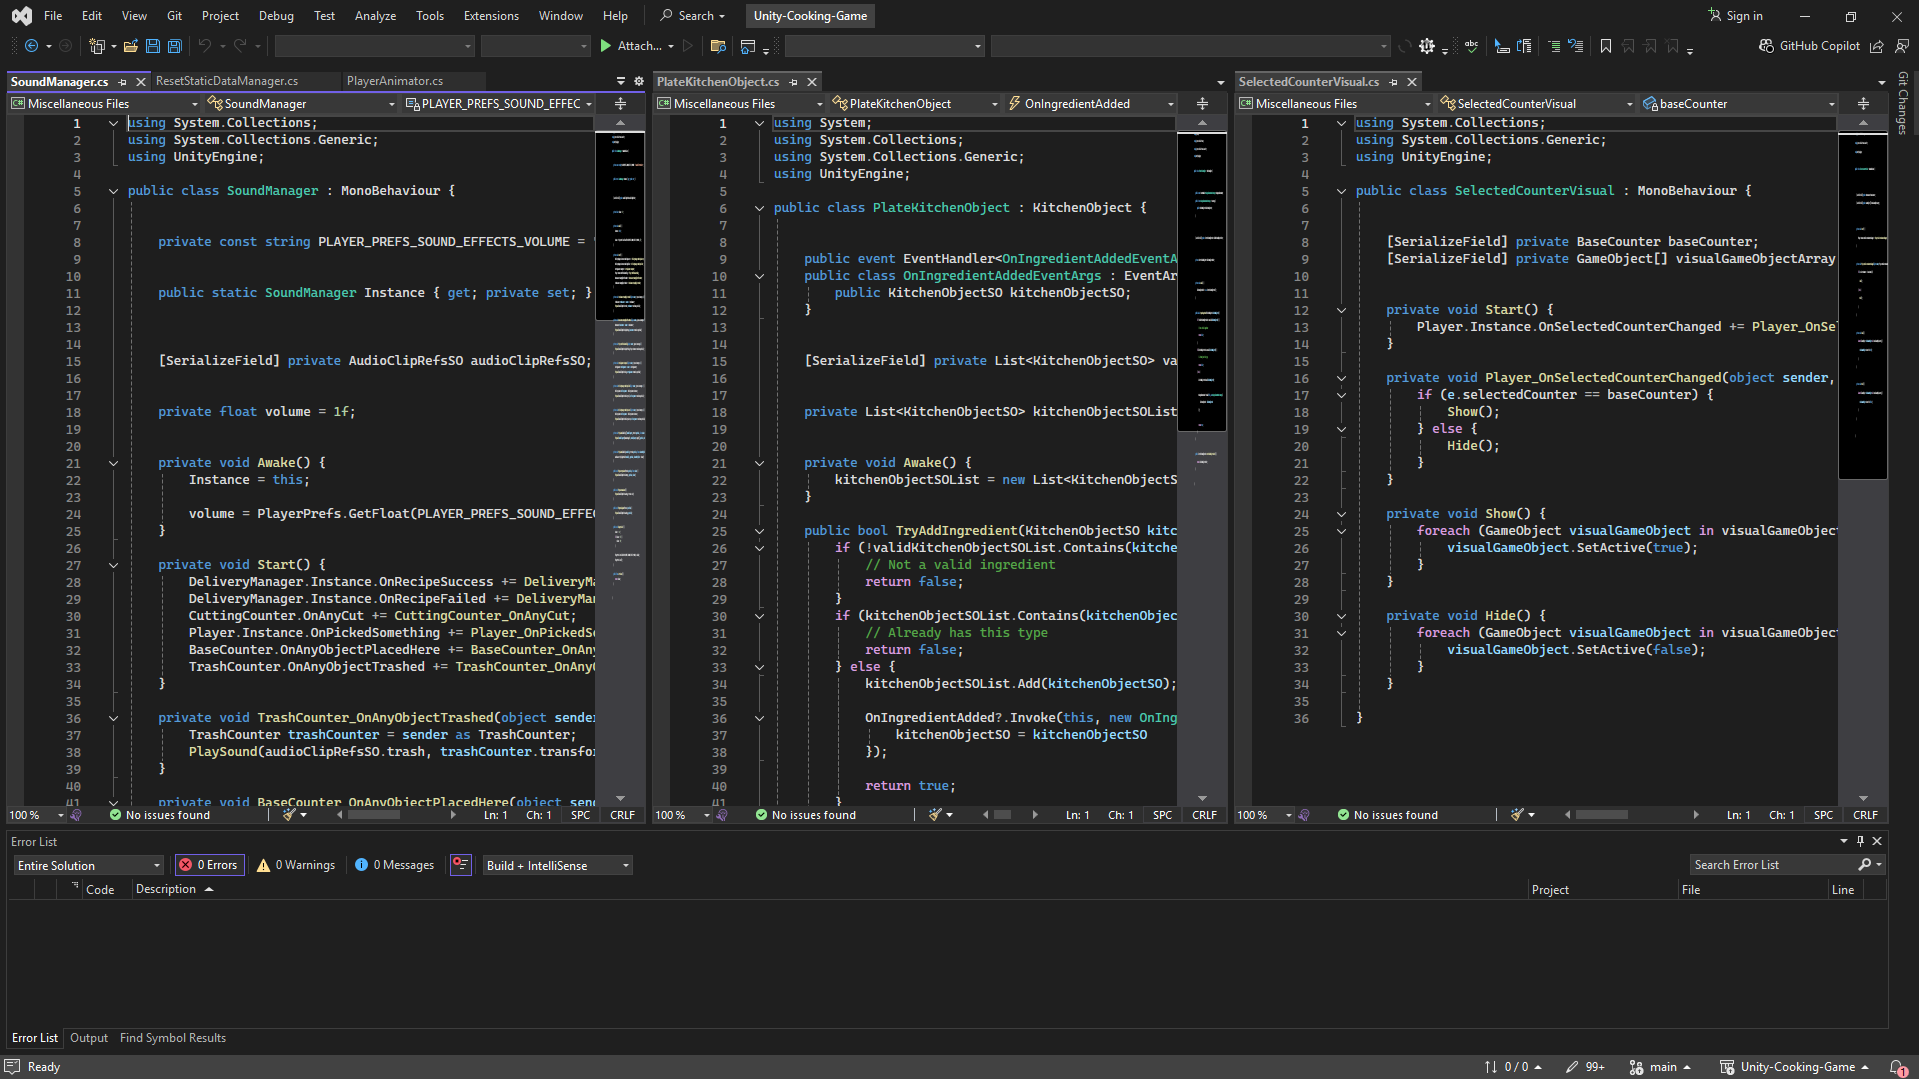Switch to the Output panel tab

(x=88, y=1038)
